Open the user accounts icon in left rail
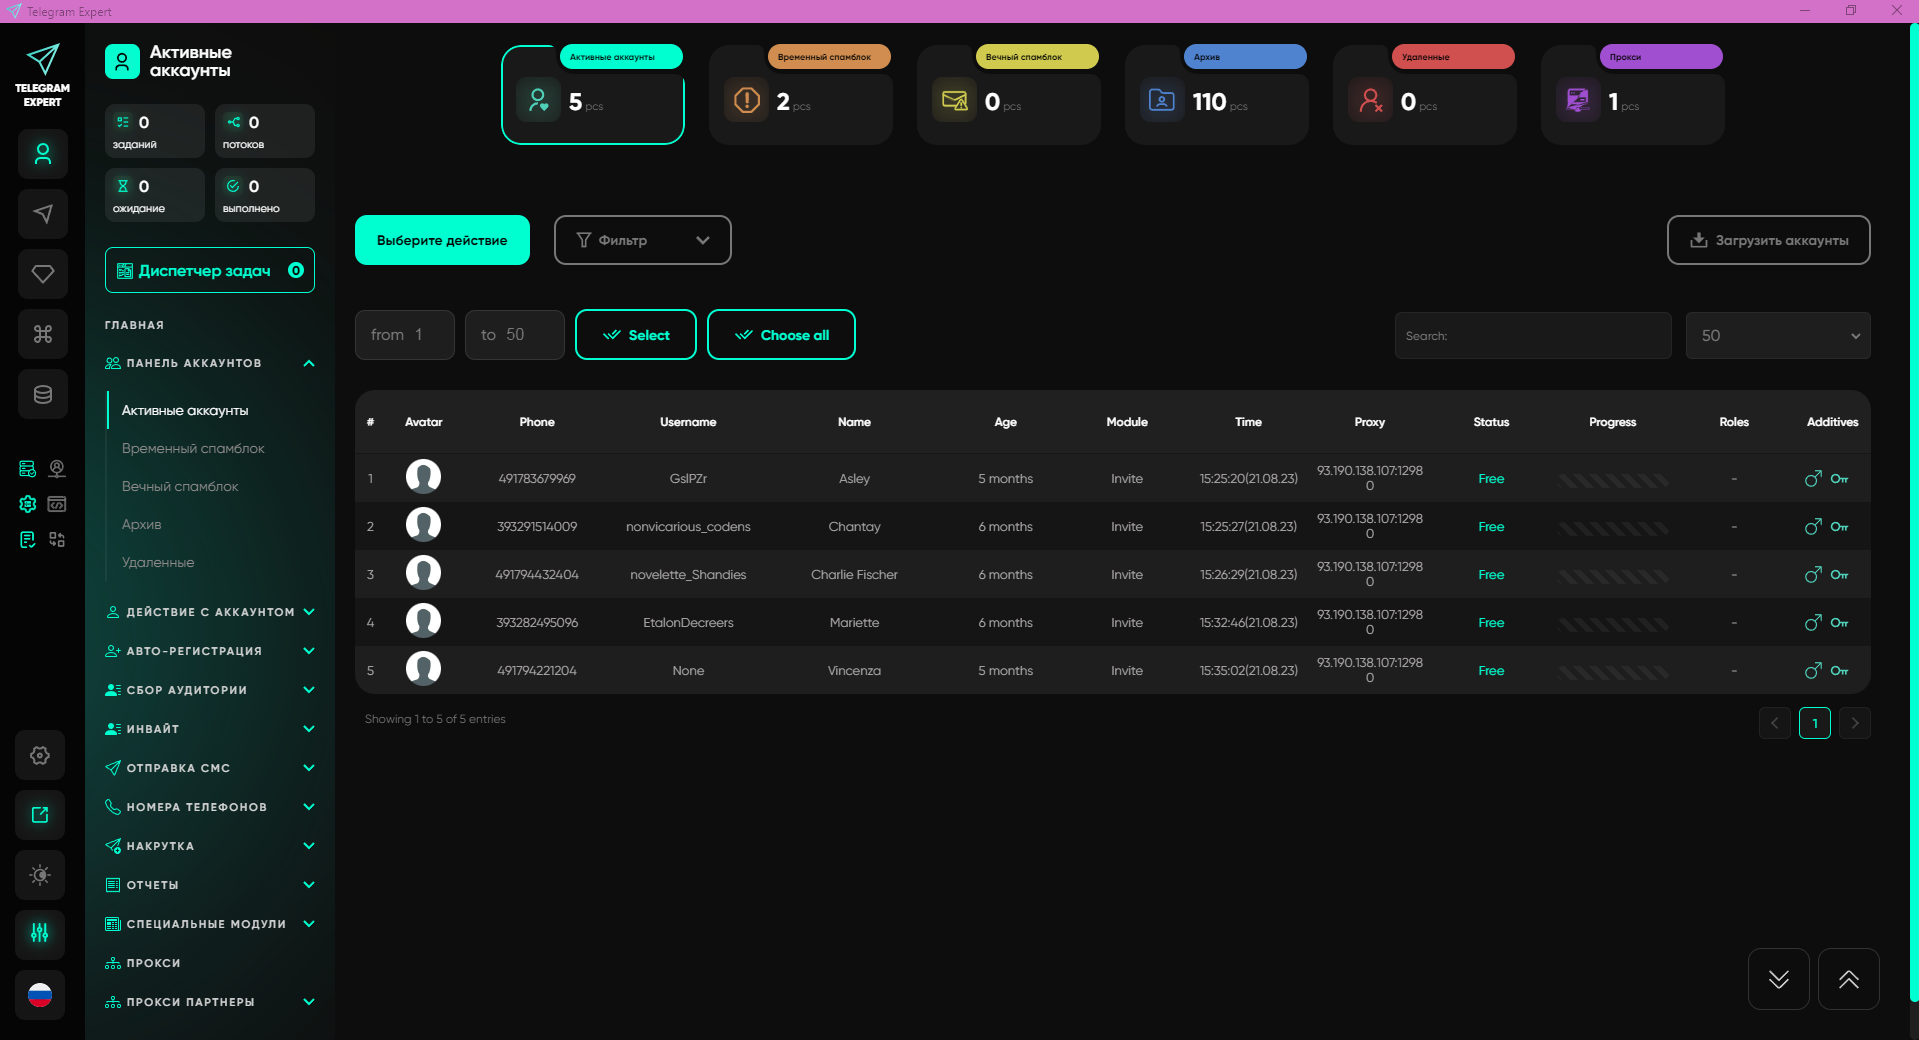The height and width of the screenshot is (1040, 1919). [x=43, y=154]
